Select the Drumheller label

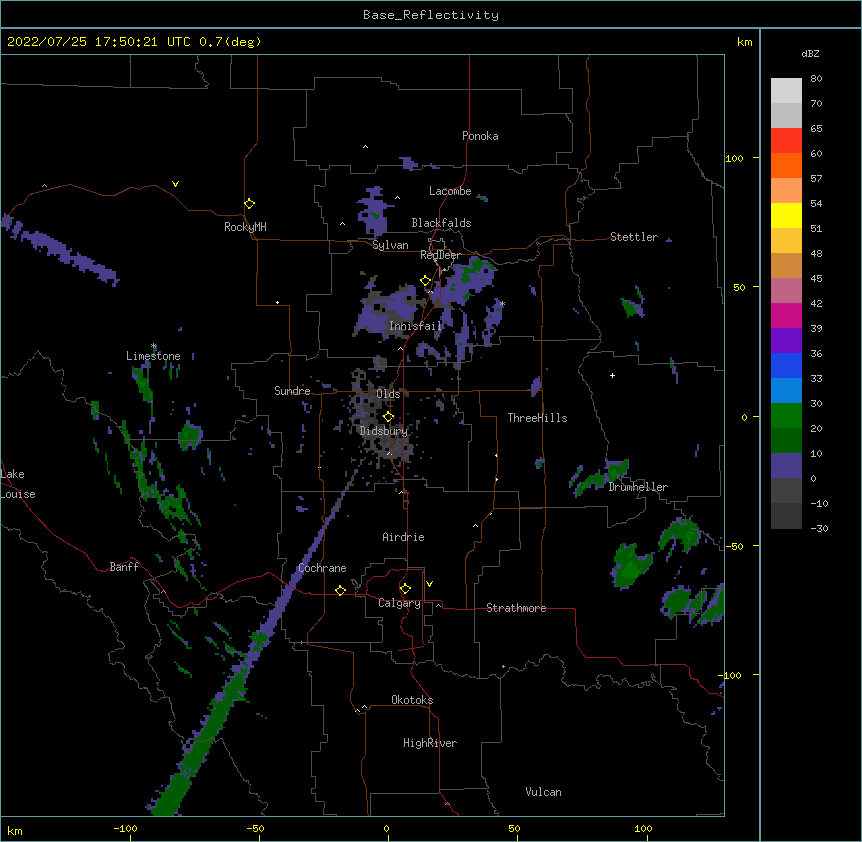[x=638, y=487]
